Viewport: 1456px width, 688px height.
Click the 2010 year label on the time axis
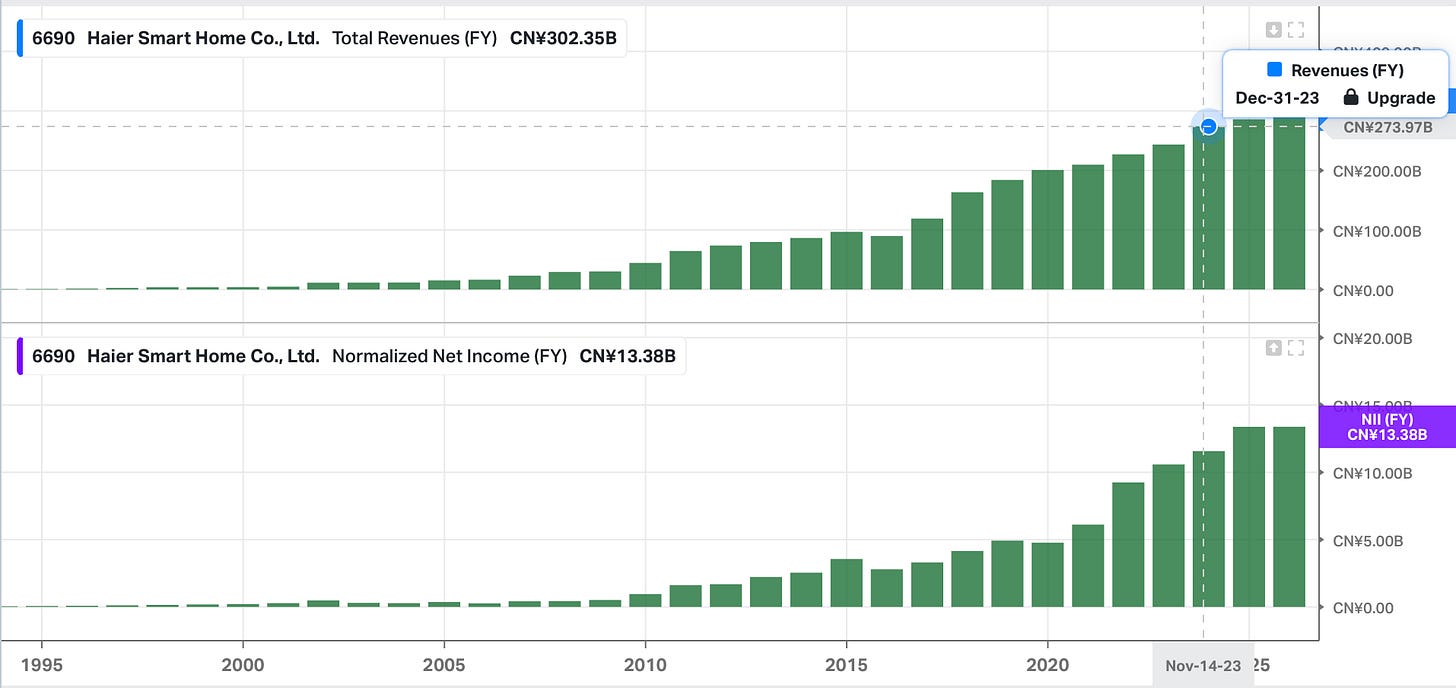click(645, 665)
